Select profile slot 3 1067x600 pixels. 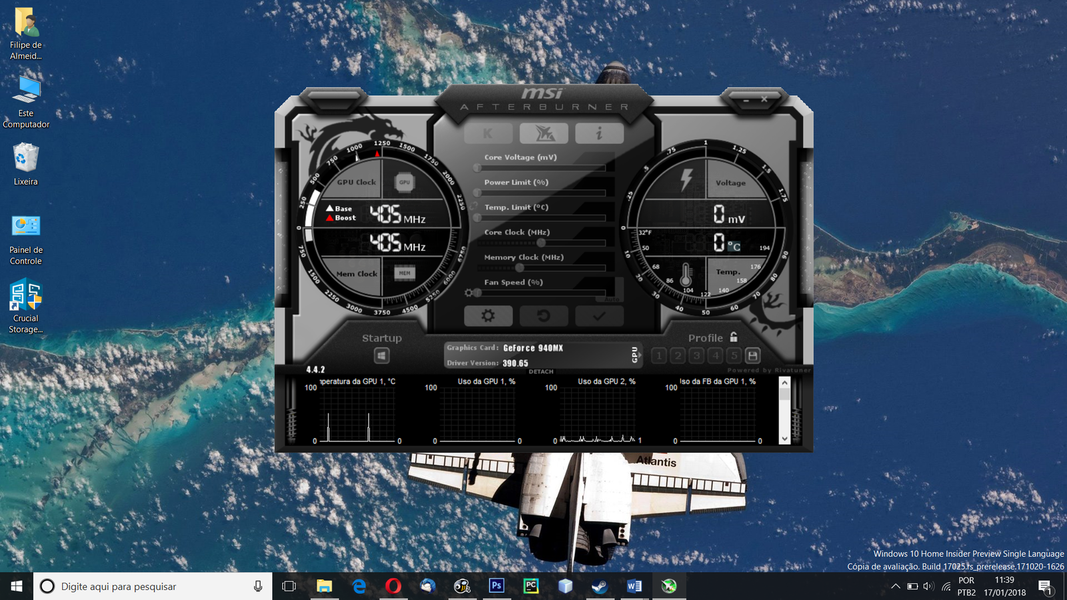coord(696,356)
